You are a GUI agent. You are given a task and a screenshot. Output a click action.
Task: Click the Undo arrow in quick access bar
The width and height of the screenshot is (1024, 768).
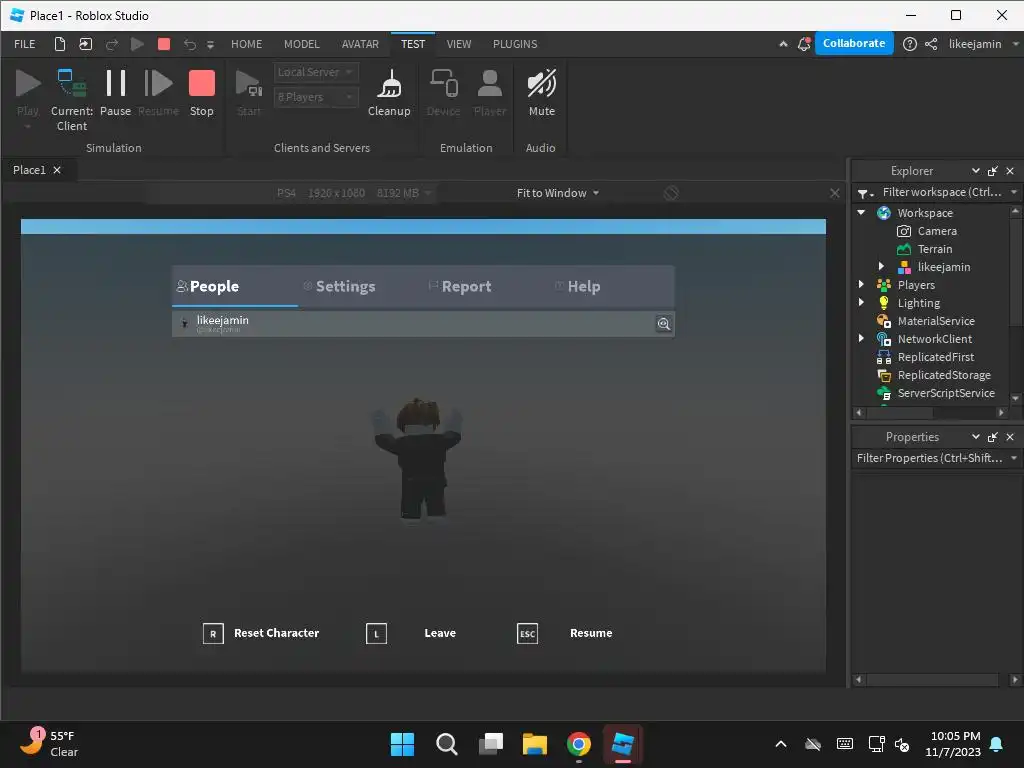[189, 44]
